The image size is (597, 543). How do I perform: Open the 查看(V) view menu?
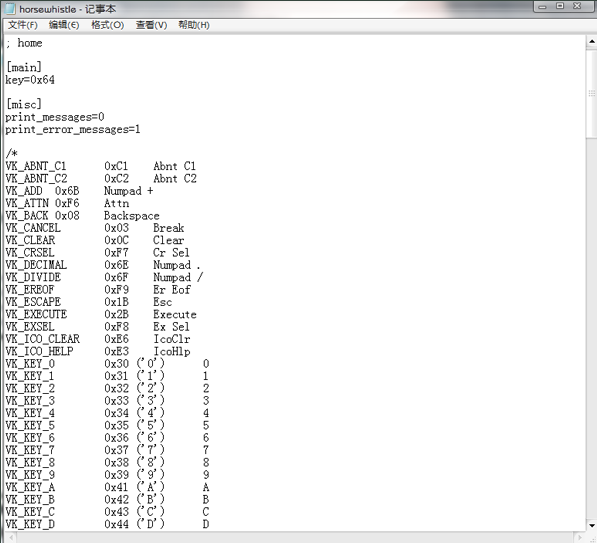151,25
